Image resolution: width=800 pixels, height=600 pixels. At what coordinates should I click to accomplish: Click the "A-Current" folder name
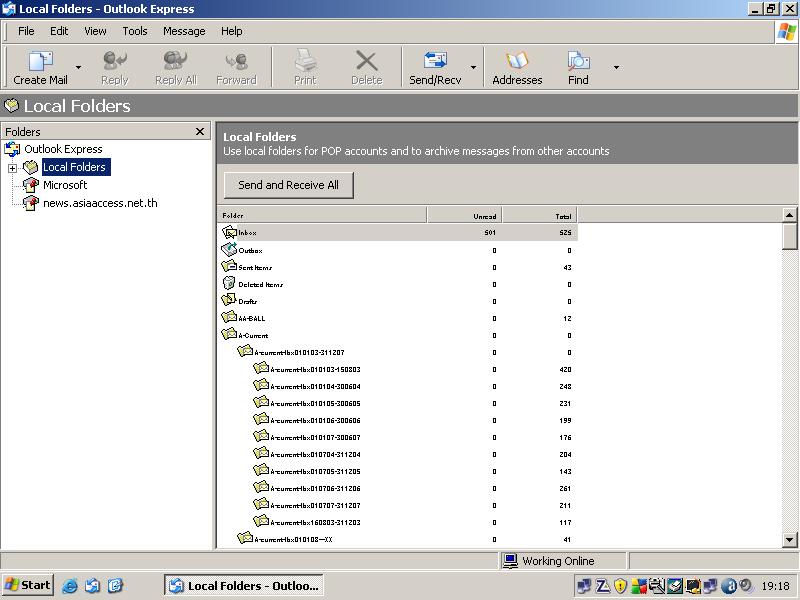(253, 335)
